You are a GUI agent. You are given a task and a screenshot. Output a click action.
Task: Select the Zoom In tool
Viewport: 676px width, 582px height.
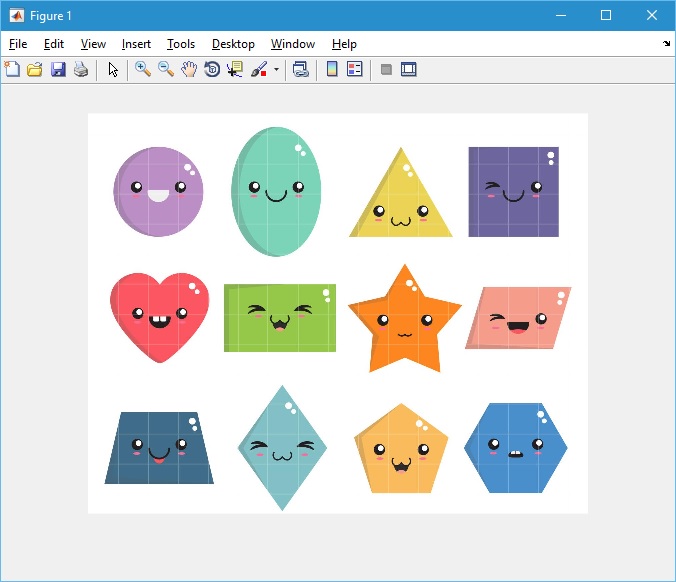coord(143,69)
